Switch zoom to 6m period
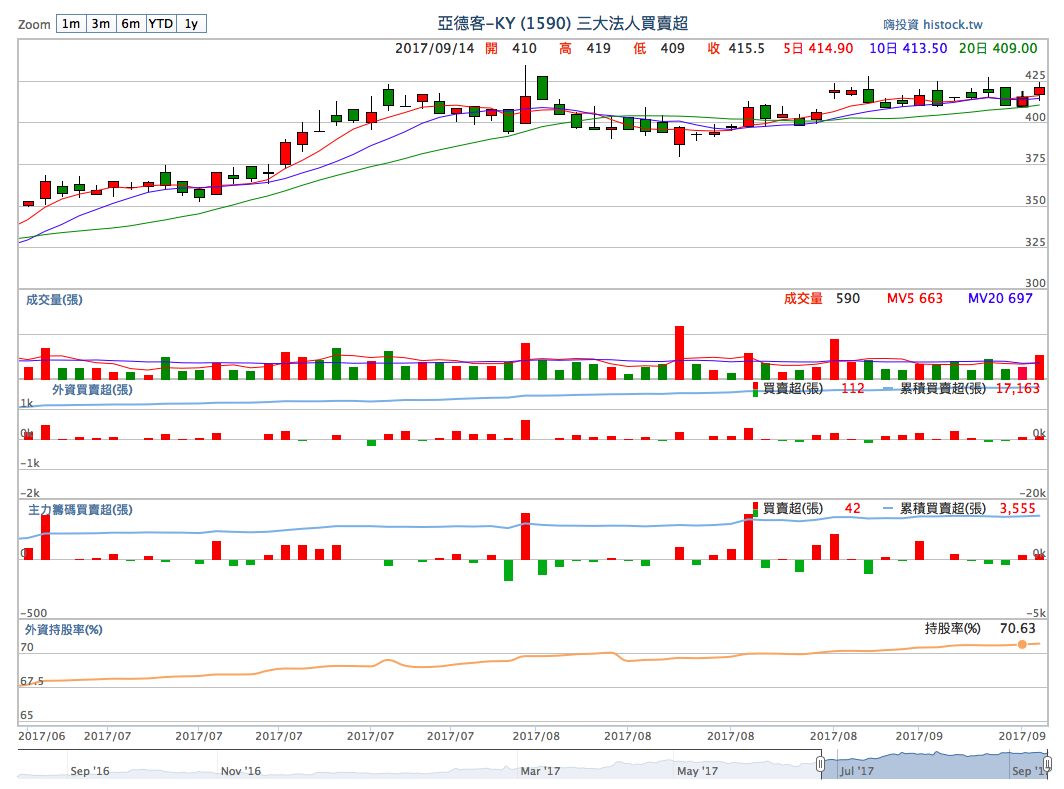 (x=130, y=24)
